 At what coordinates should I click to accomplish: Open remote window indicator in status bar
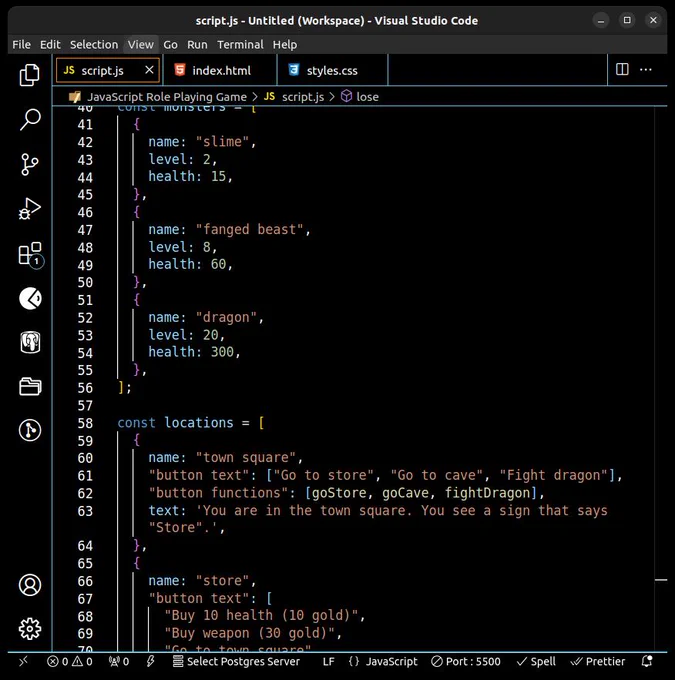23,661
